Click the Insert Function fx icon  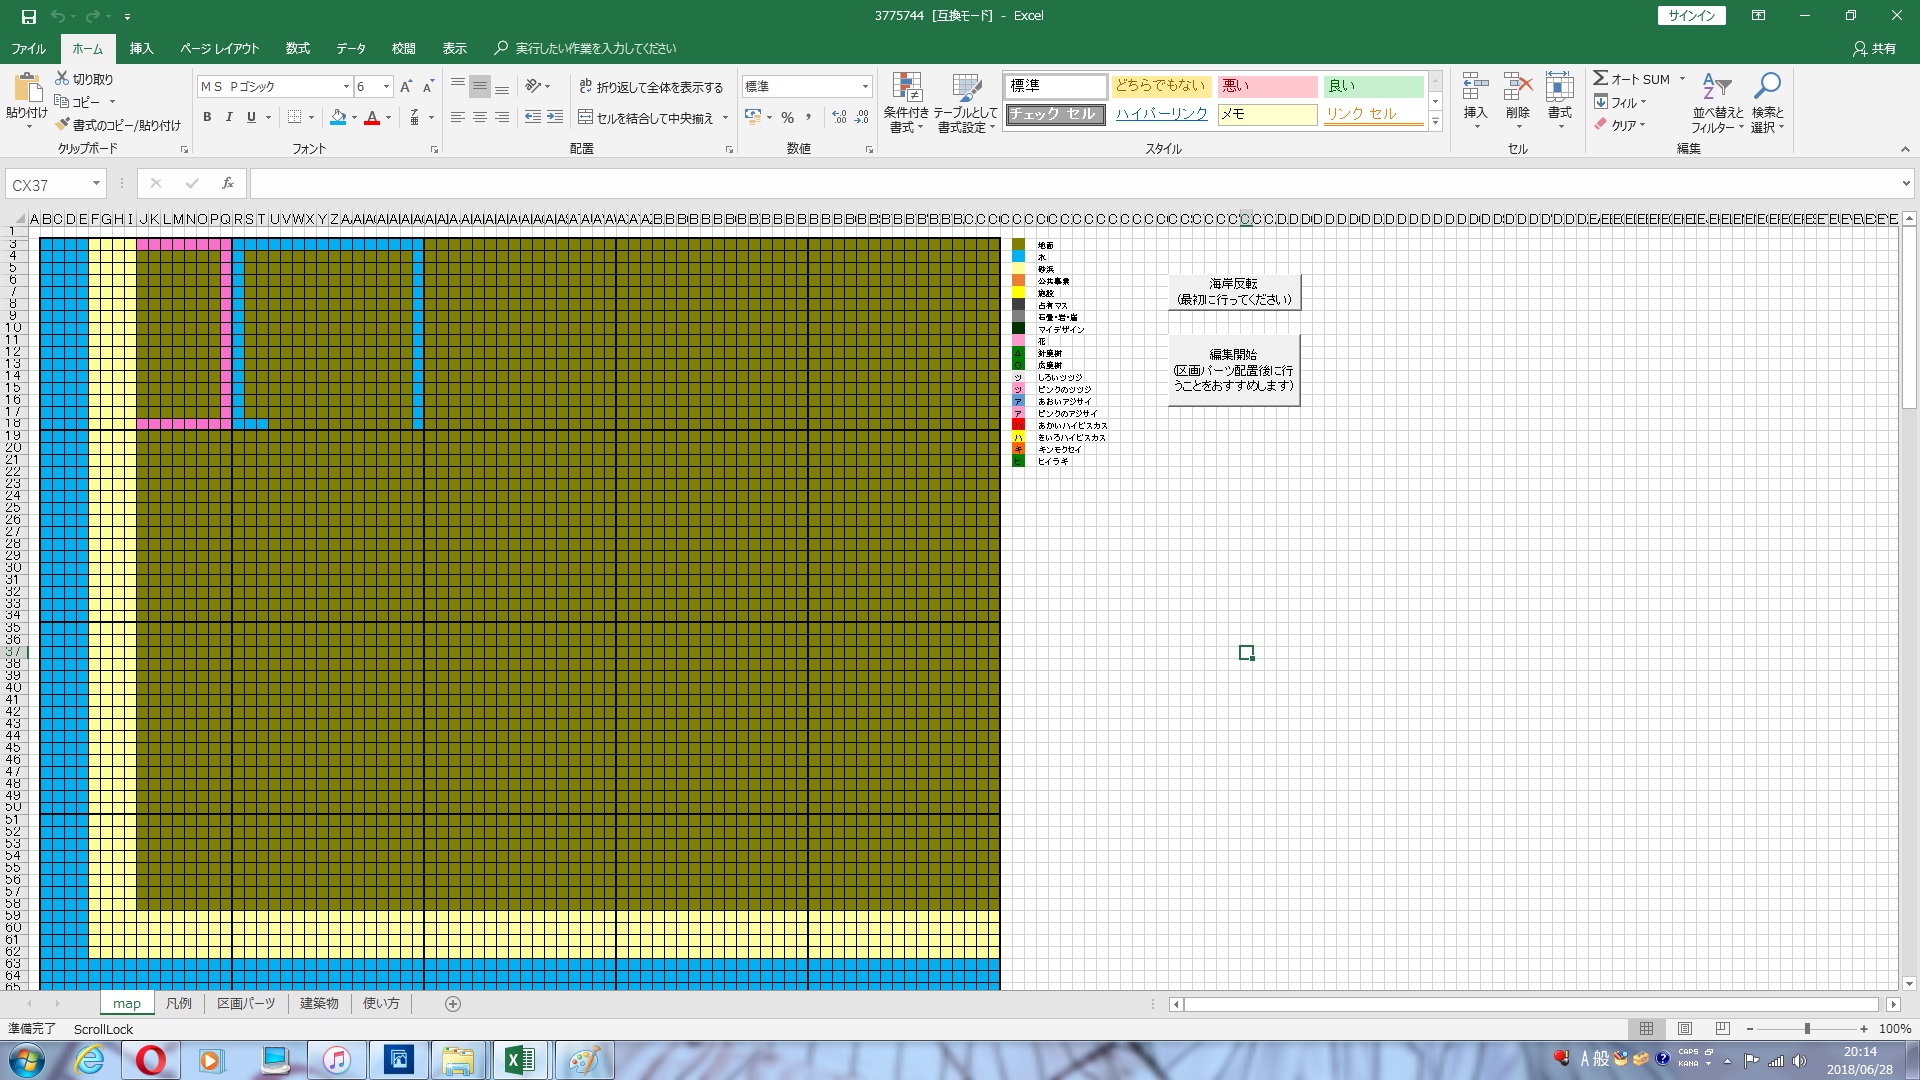(228, 183)
